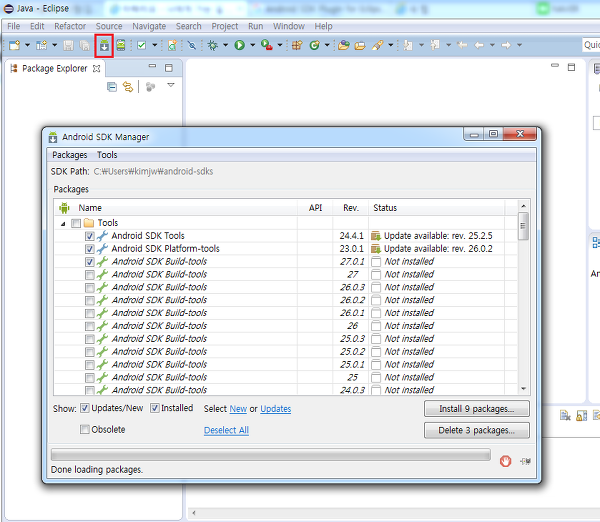Click the Debug bug icon
This screenshot has height=522, width=600.
point(212,45)
